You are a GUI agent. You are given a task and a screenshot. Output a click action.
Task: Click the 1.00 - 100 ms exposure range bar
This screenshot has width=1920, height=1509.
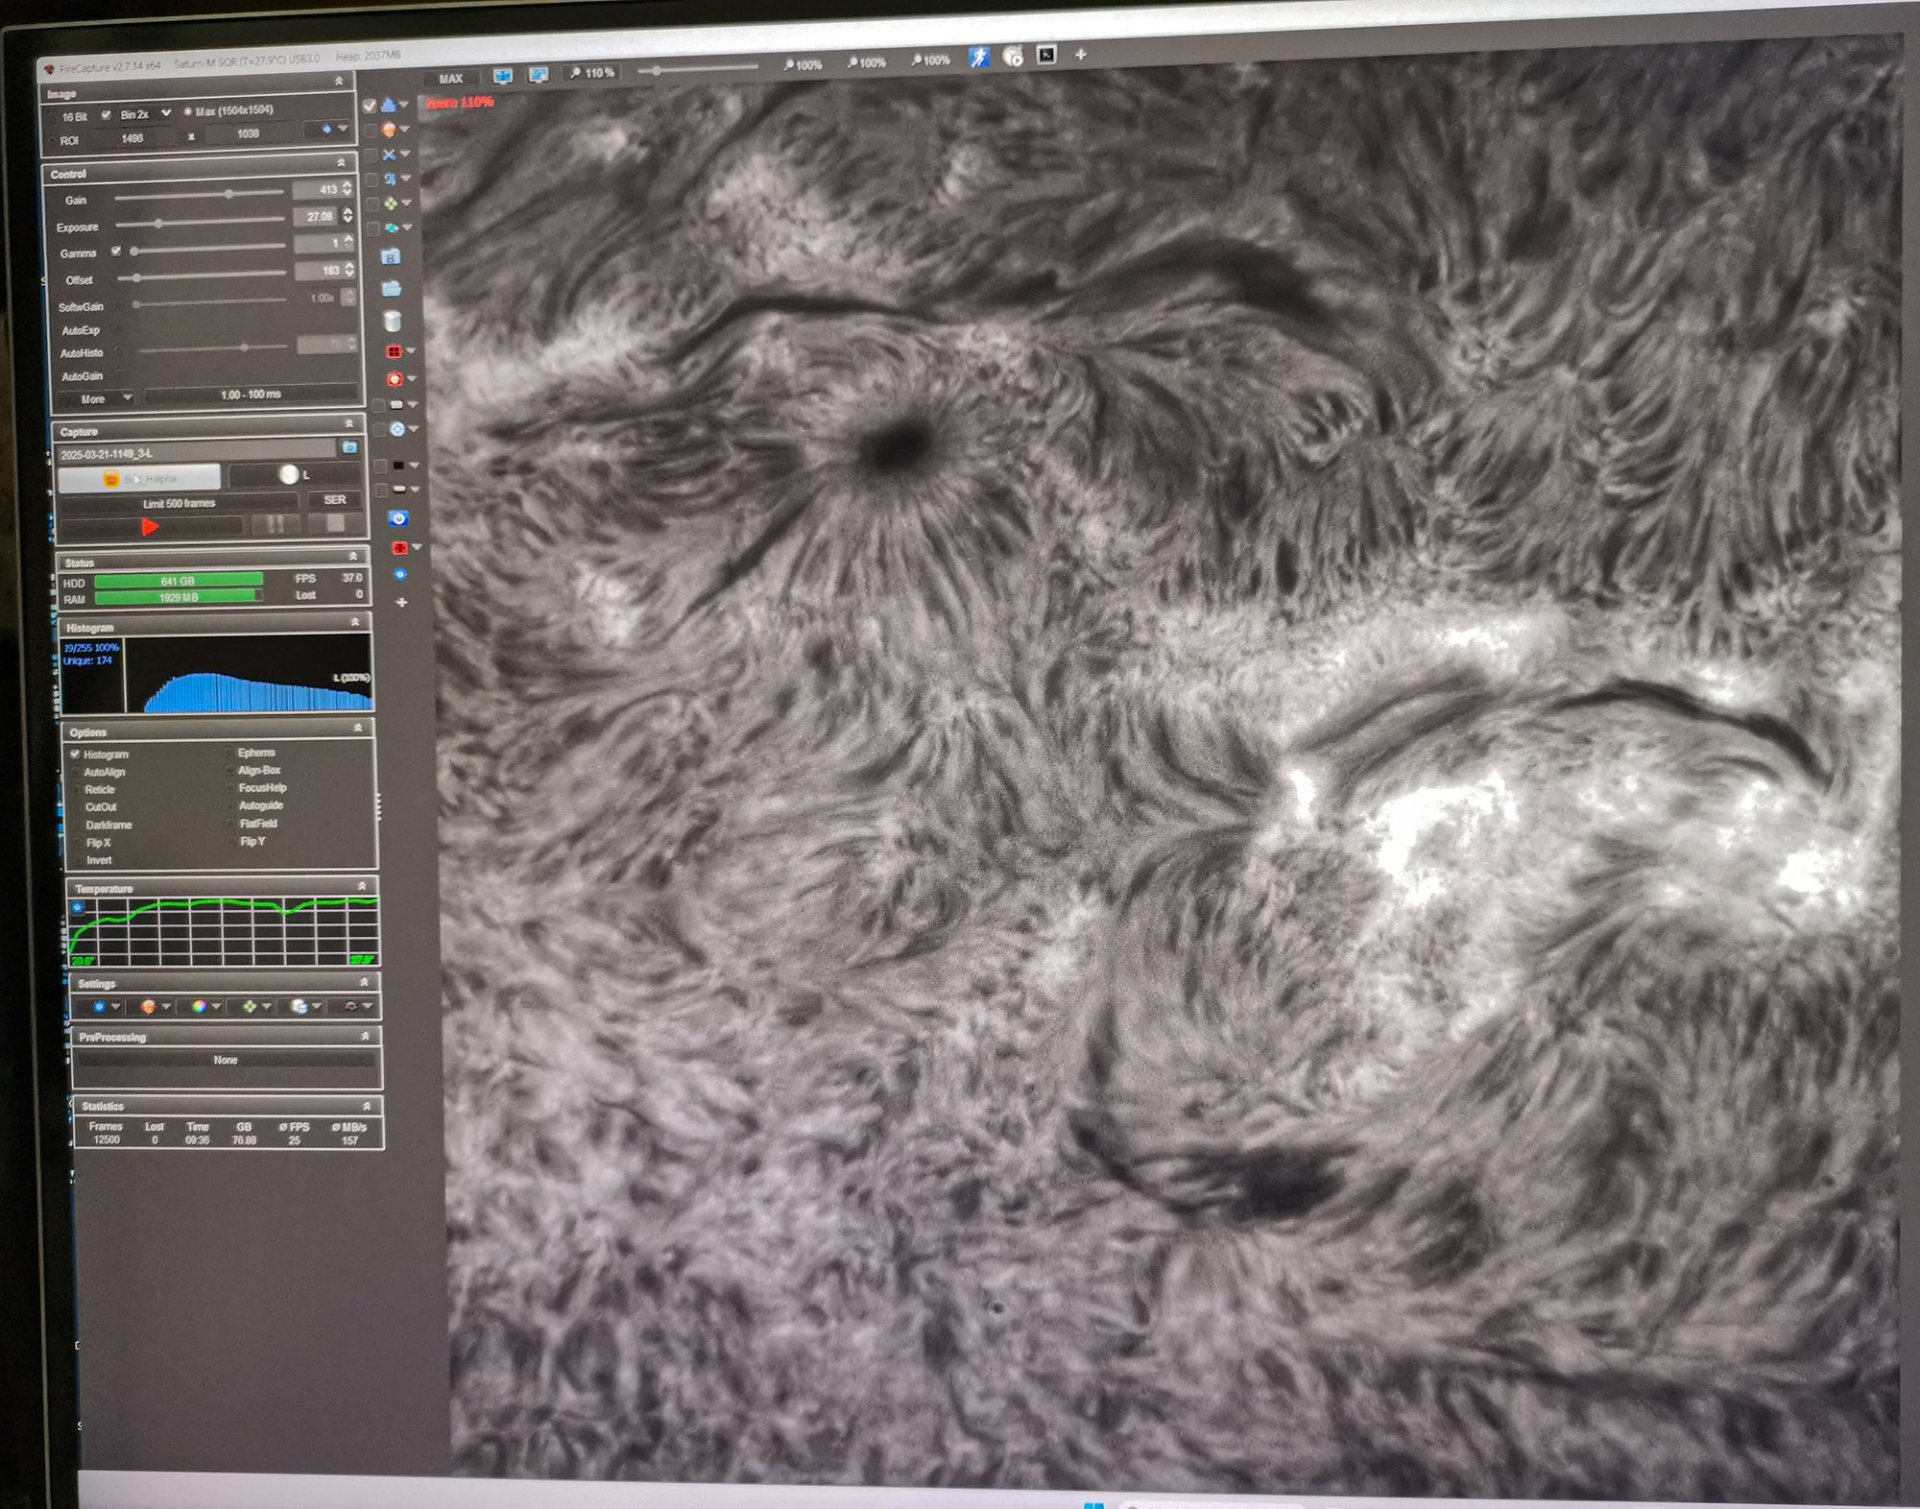click(x=251, y=394)
